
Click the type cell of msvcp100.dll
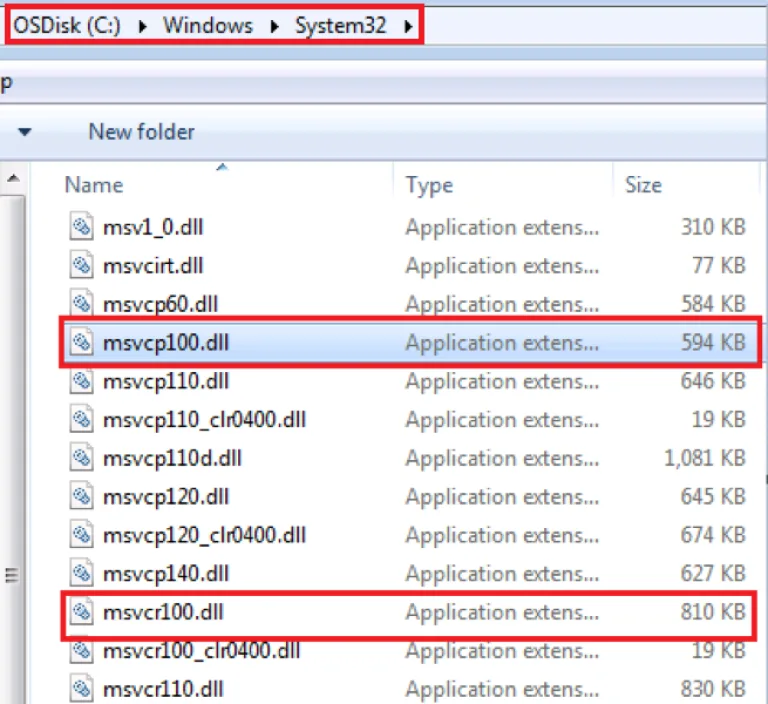502,343
